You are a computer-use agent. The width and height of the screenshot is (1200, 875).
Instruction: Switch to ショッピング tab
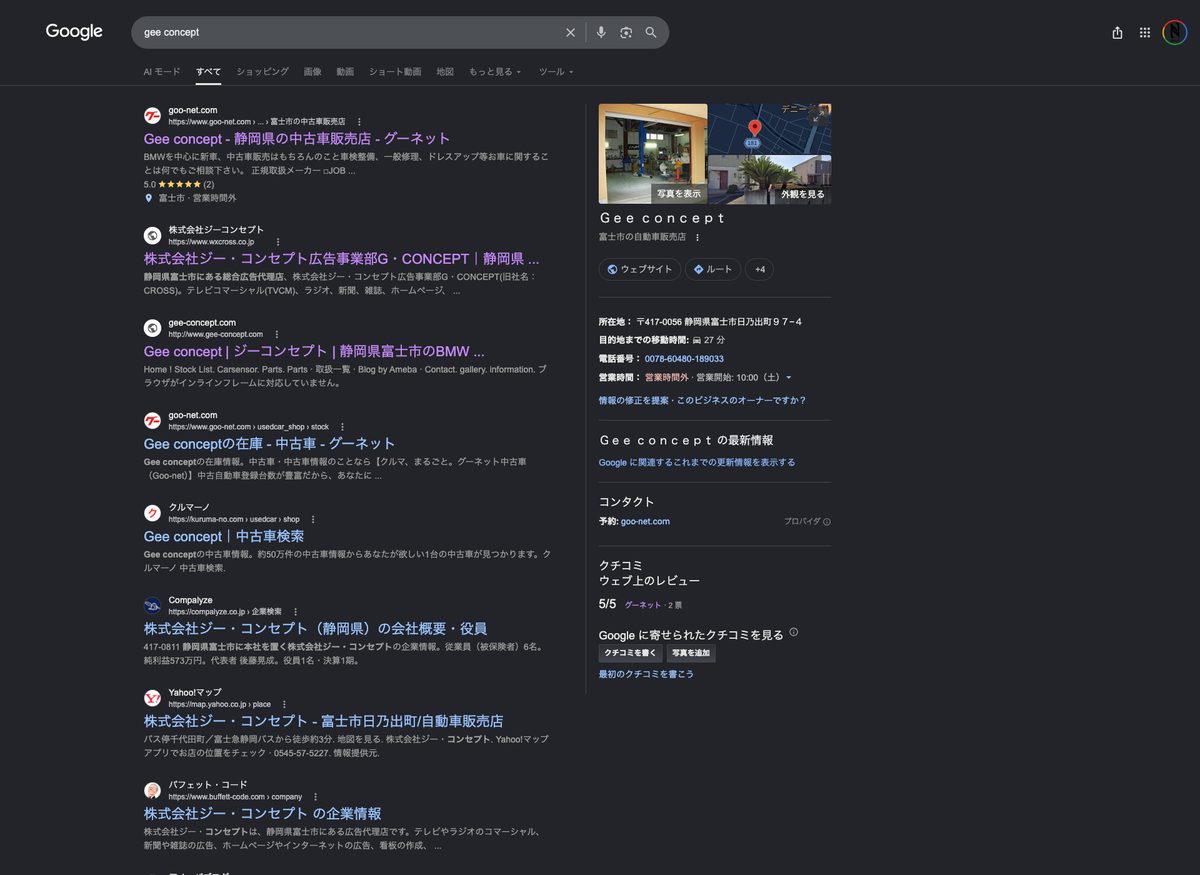(262, 72)
